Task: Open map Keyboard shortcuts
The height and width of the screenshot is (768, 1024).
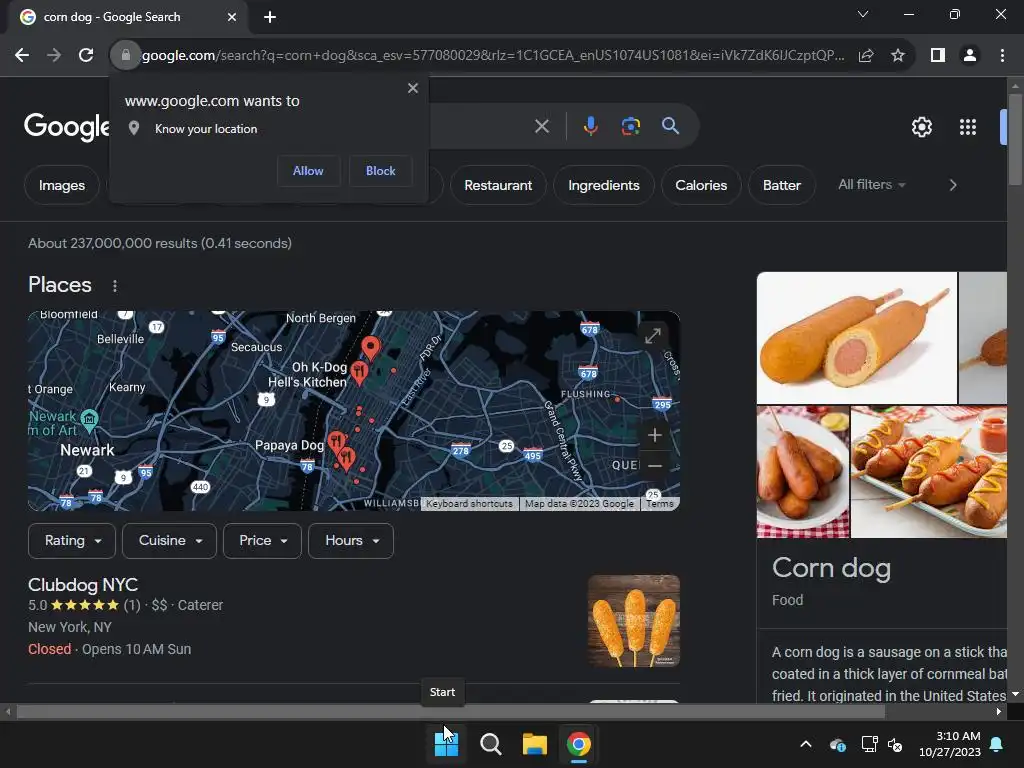Action: click(469, 504)
